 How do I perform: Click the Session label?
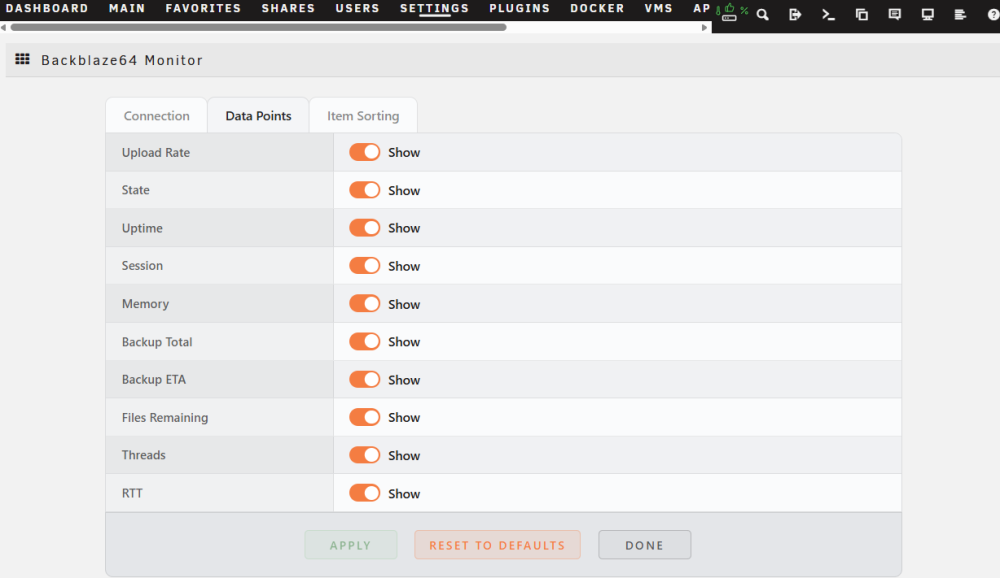click(x=142, y=265)
